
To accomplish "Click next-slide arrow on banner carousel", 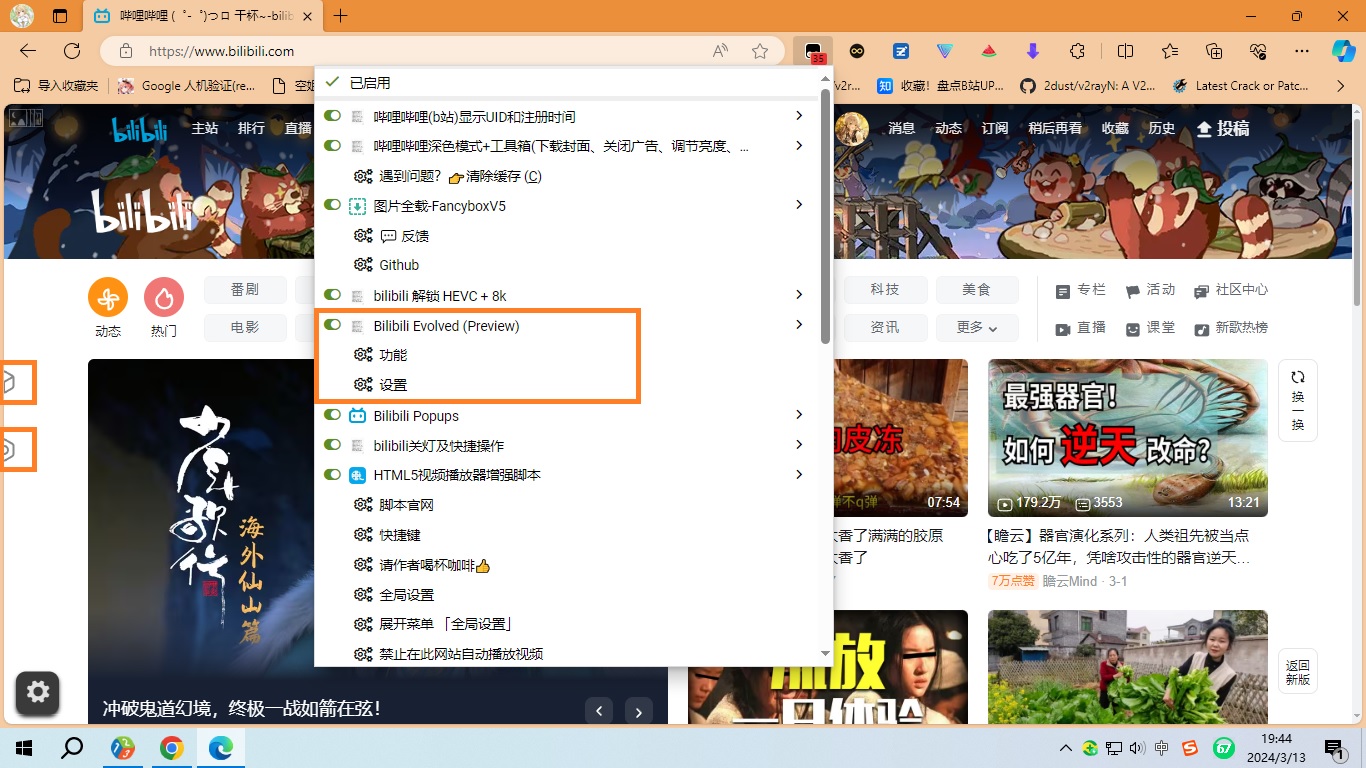I will tap(639, 711).
